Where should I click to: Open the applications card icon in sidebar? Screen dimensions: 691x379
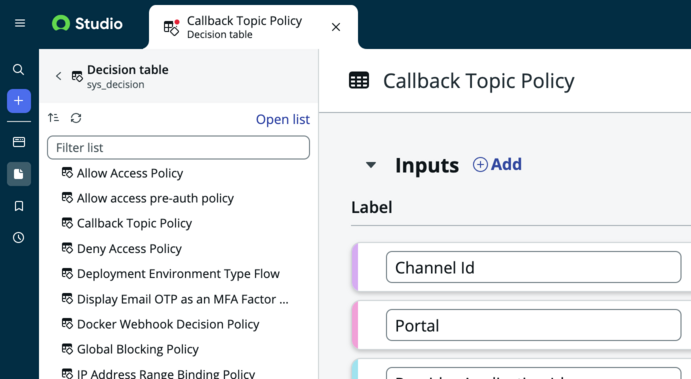(19, 142)
